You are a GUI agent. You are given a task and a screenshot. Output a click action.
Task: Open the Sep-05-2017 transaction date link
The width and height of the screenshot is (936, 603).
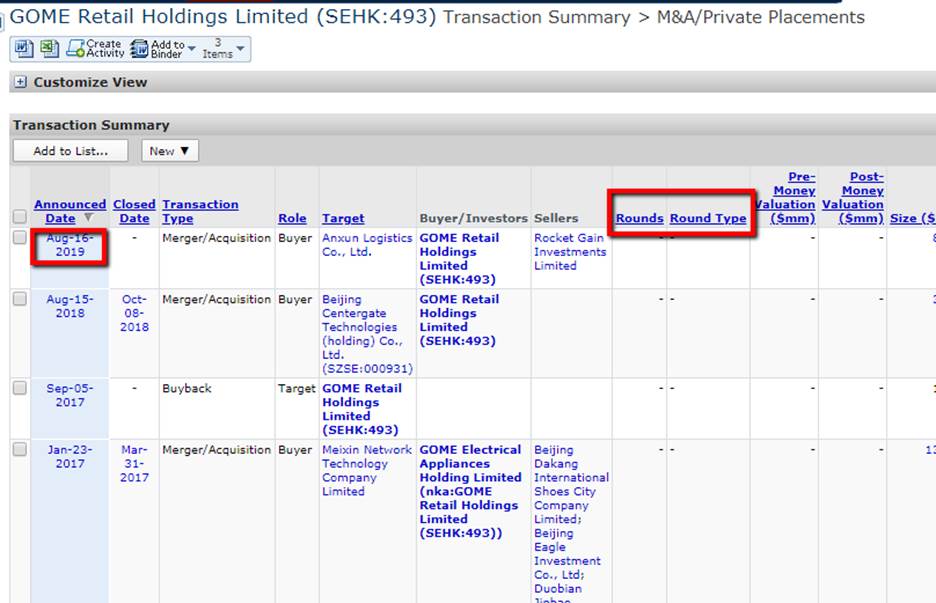coord(70,395)
